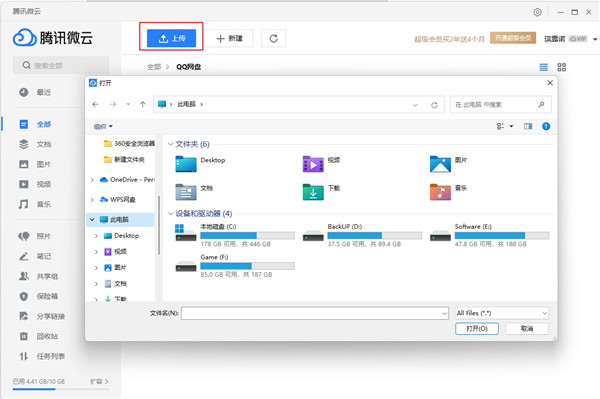The height and width of the screenshot is (399, 600).
Task: Click the 文件名 input field
Action: (315, 313)
